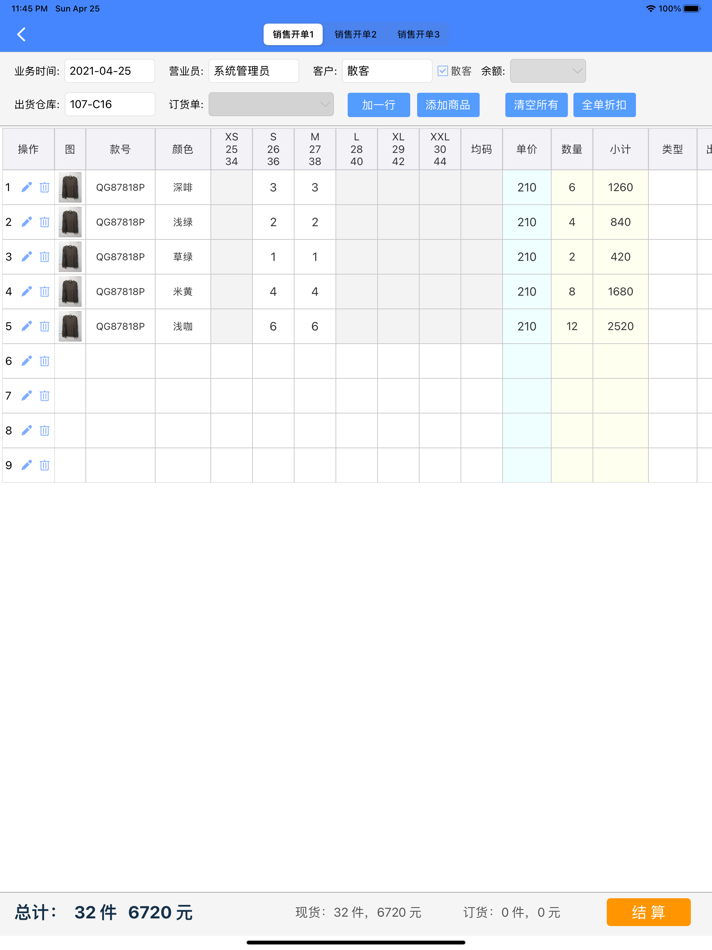Edit row 6 with the pencil icon
The width and height of the screenshot is (712, 950).
tap(27, 361)
